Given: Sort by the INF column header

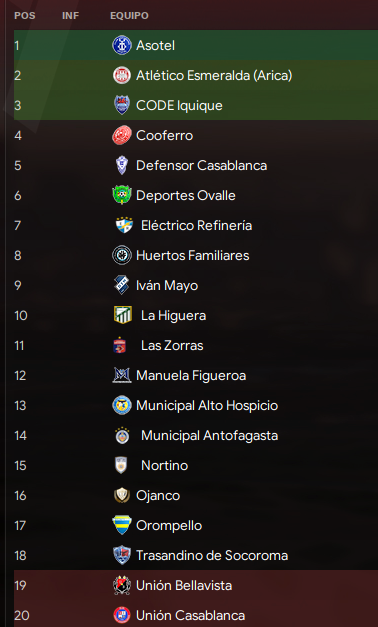Looking at the screenshot, I should tap(70, 16).
